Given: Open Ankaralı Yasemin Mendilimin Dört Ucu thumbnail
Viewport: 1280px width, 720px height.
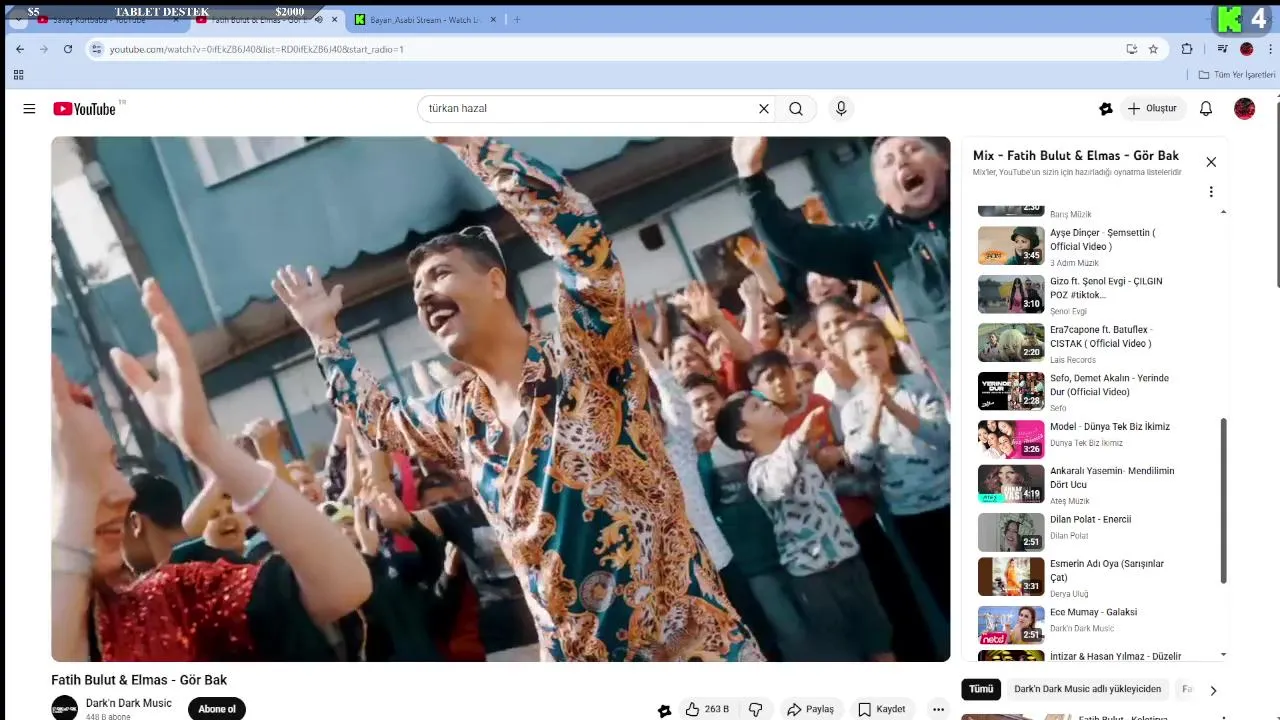Looking at the screenshot, I should (x=1011, y=484).
